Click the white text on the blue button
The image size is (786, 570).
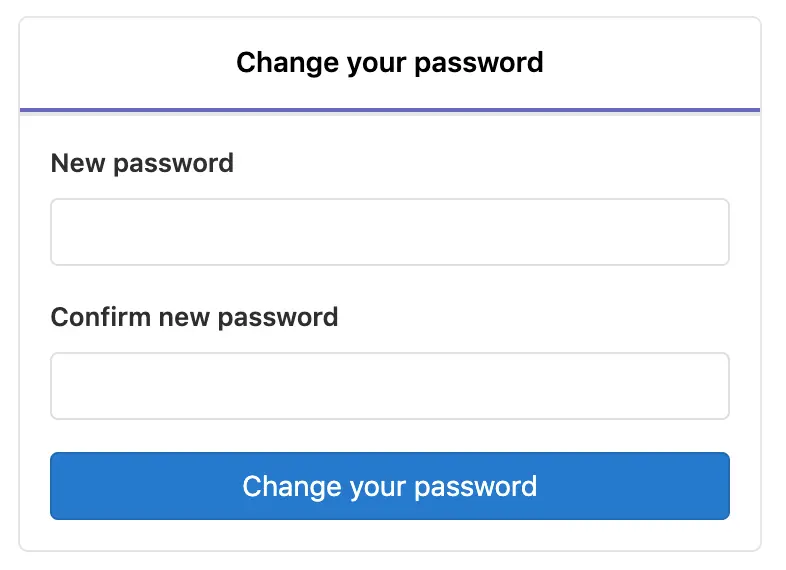coord(389,487)
